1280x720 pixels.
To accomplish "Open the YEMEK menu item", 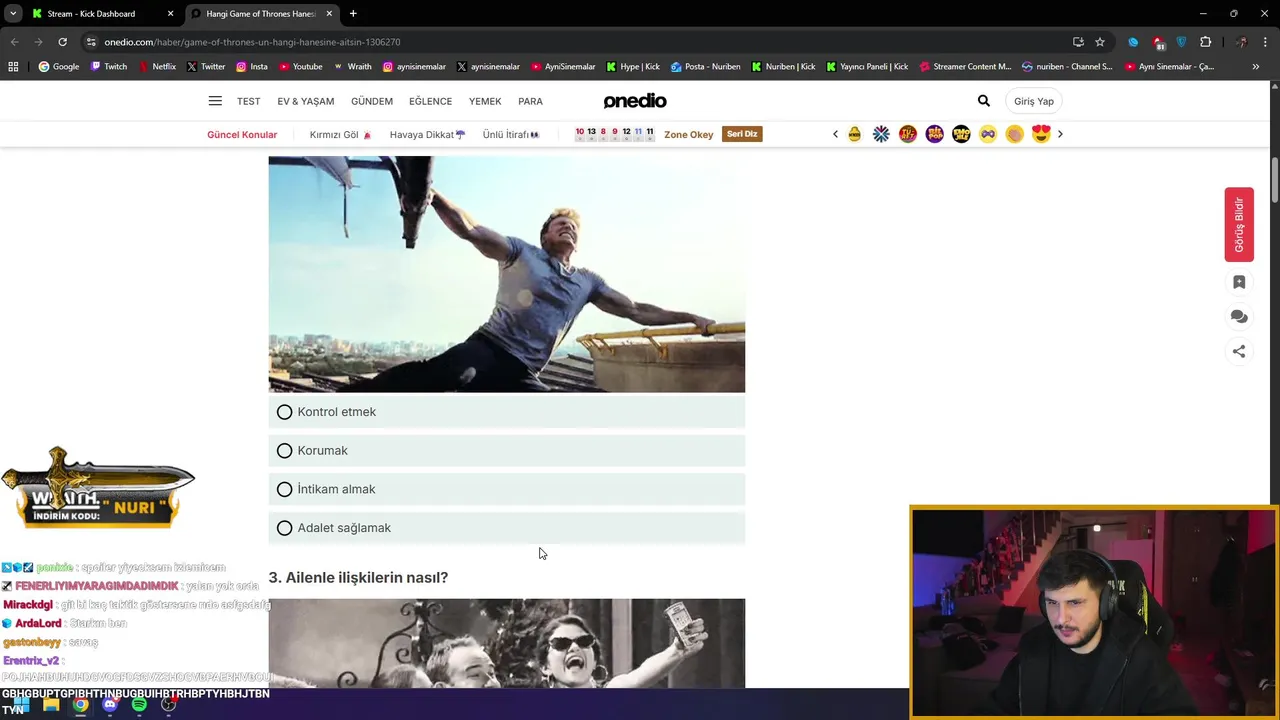I will pos(485,101).
